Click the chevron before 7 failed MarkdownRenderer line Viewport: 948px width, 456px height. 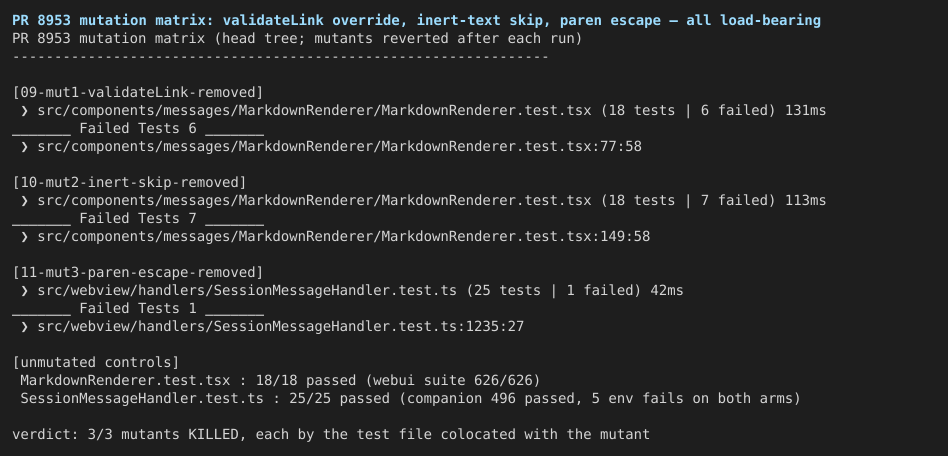point(24,200)
